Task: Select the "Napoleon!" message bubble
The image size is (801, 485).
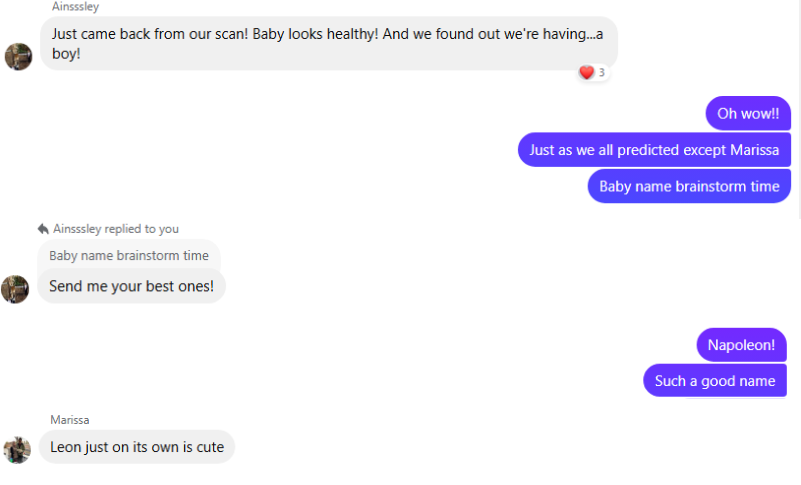Action: click(741, 345)
